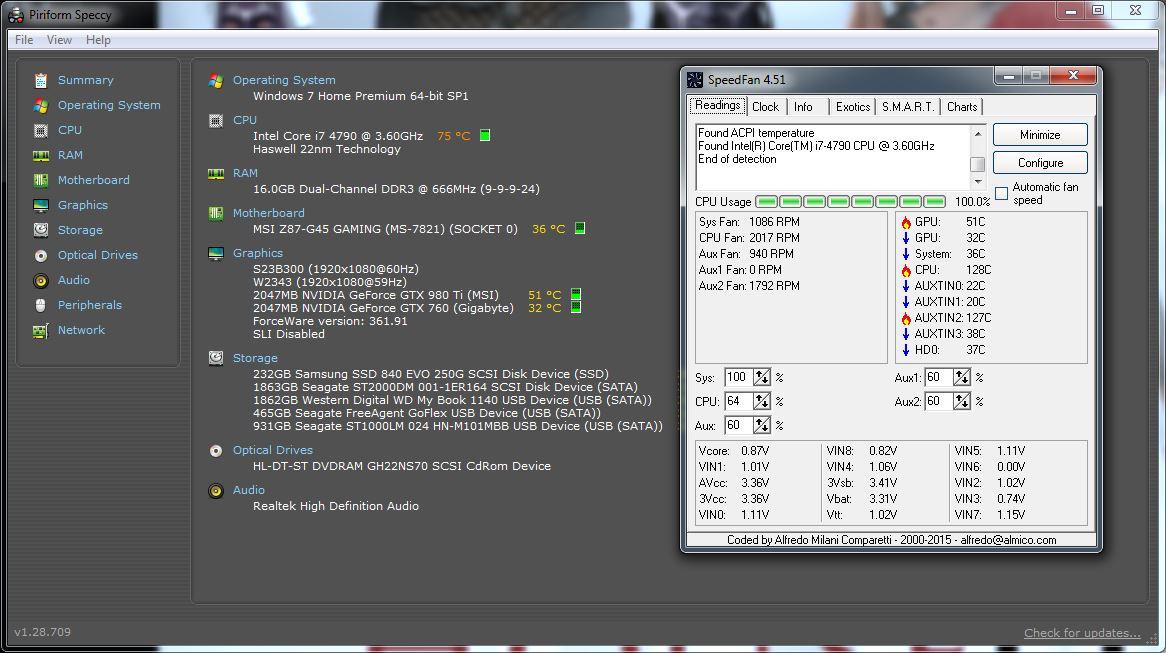Adjust the Aux1 fan speed stepper
The height and width of the screenshot is (653, 1166).
tap(962, 377)
